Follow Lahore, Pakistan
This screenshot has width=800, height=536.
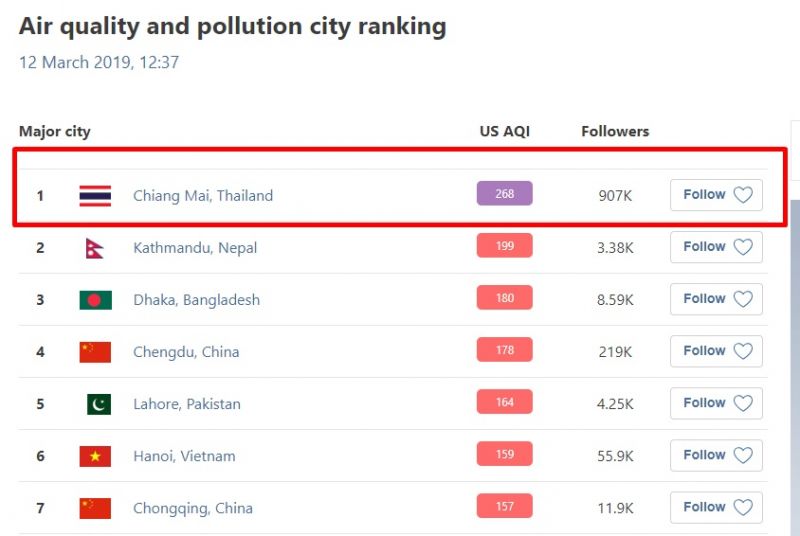coord(716,403)
